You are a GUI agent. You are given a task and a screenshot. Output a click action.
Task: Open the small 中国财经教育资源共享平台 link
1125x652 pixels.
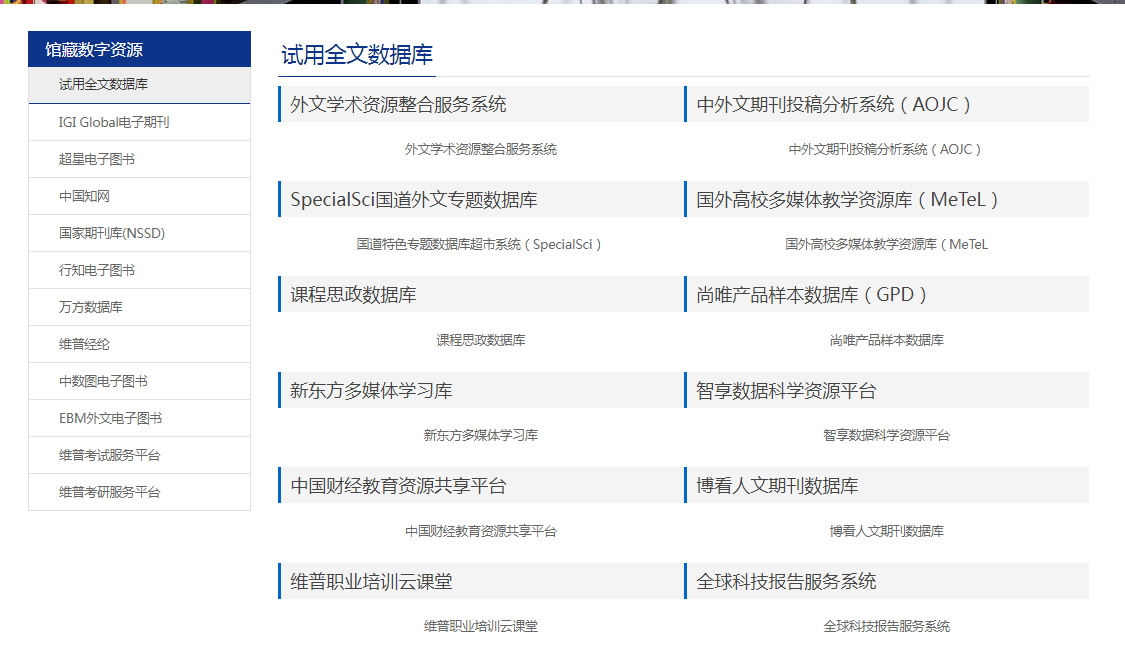(x=481, y=531)
